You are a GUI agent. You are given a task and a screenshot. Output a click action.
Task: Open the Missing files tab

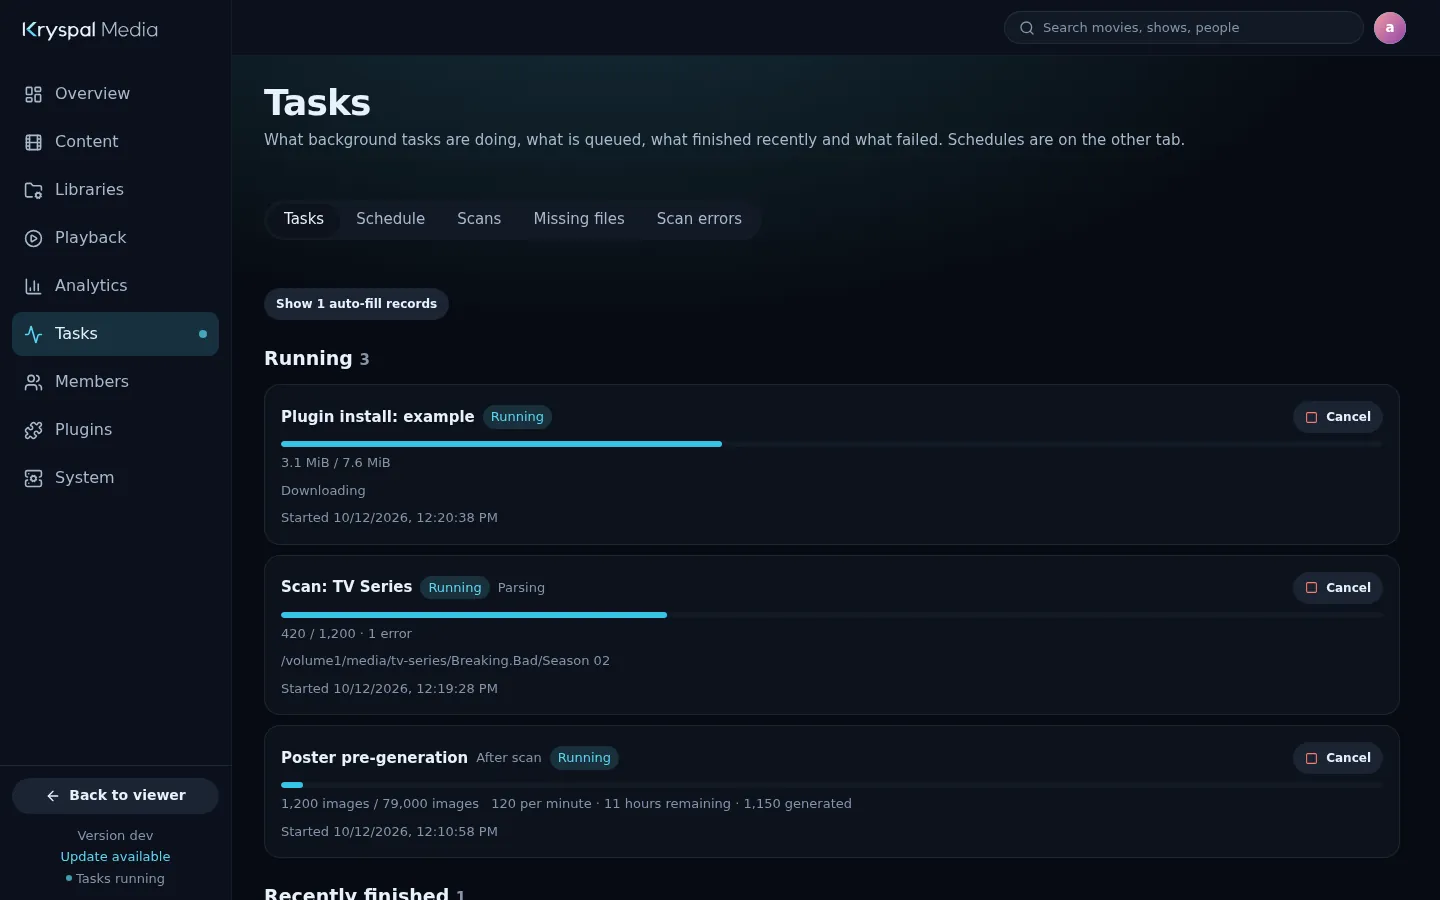pyautogui.click(x=579, y=219)
